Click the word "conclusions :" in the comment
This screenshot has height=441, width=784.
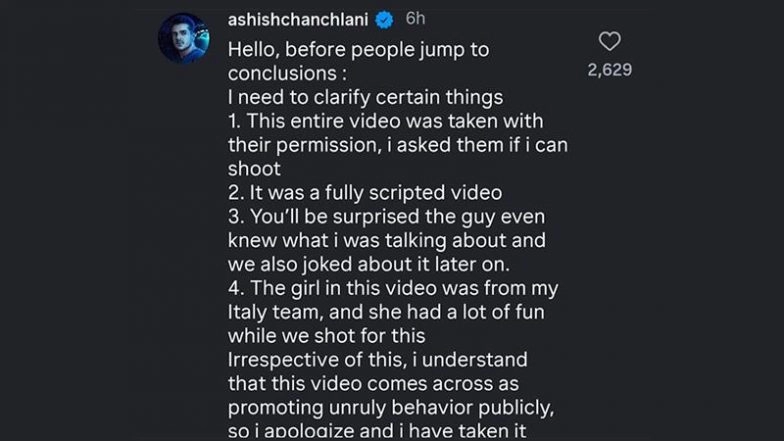click(281, 73)
